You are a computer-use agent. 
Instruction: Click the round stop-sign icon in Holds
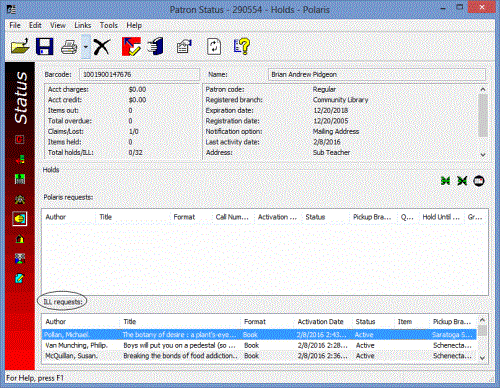pyautogui.click(x=479, y=181)
